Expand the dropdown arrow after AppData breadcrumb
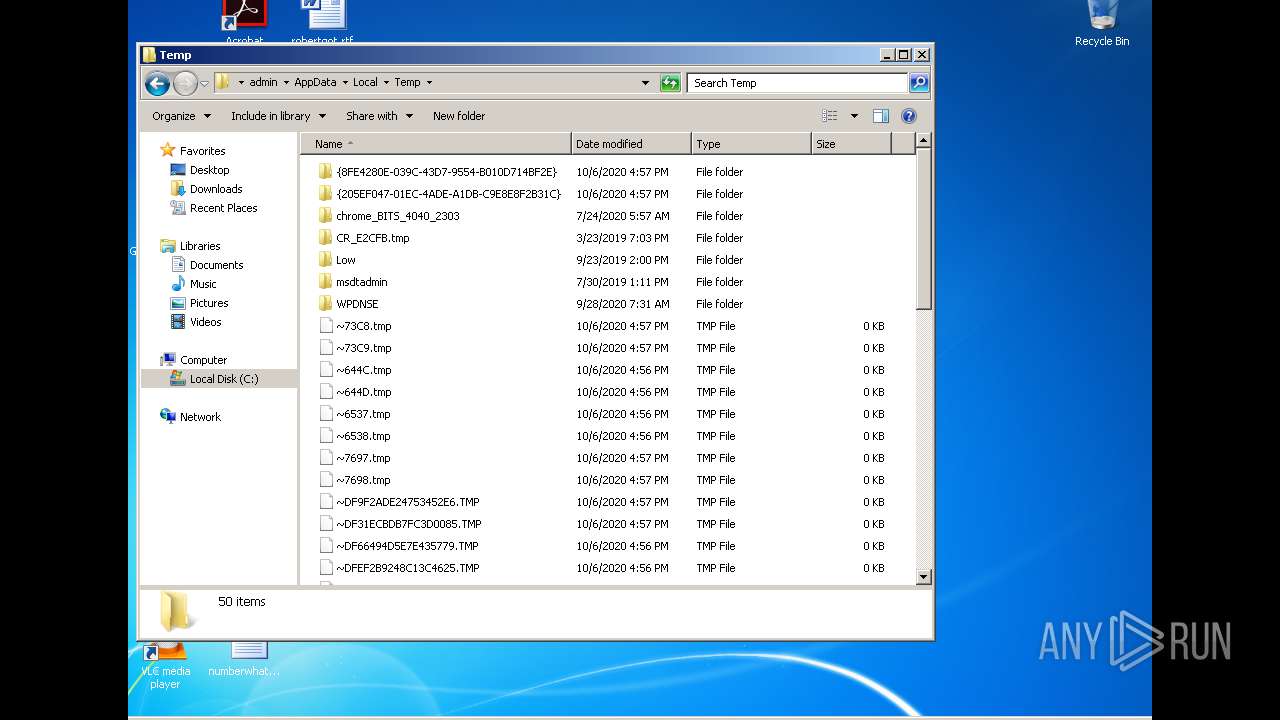 pos(345,83)
